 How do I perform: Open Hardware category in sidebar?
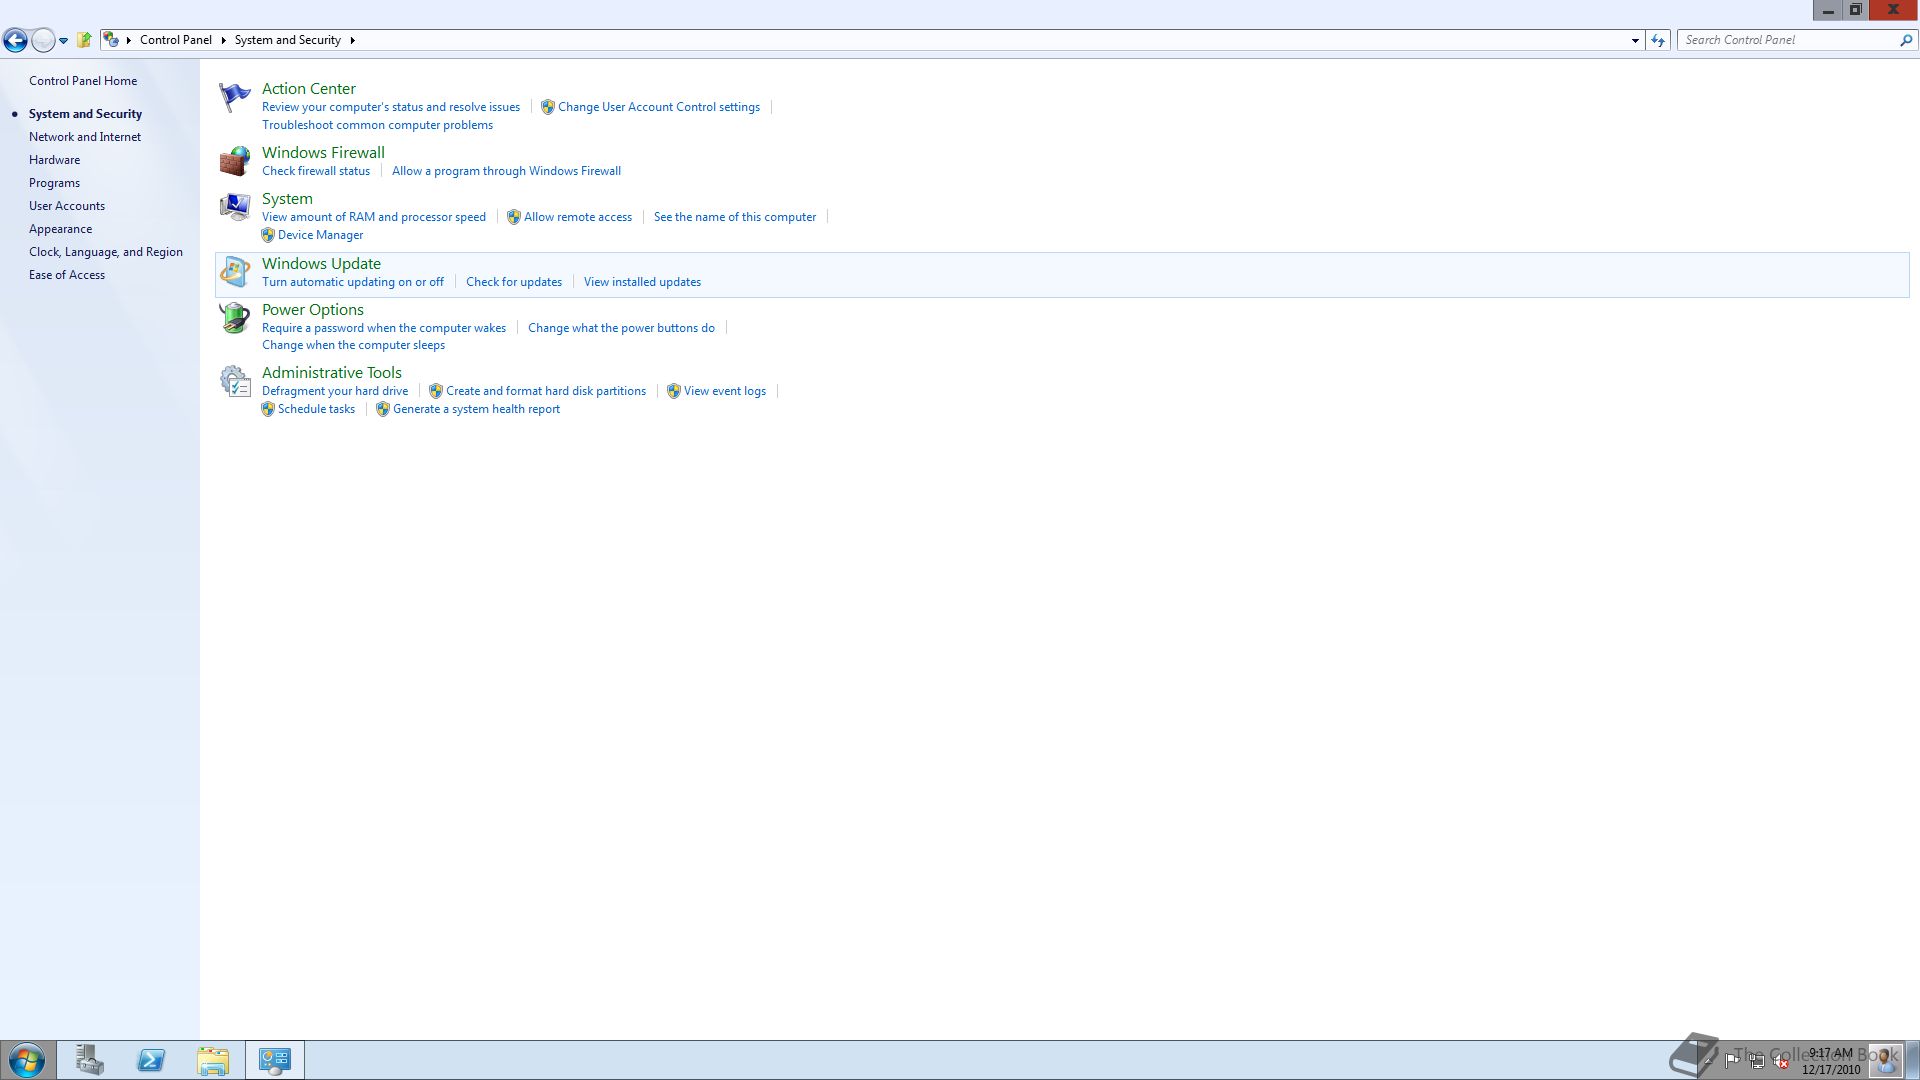(x=54, y=160)
